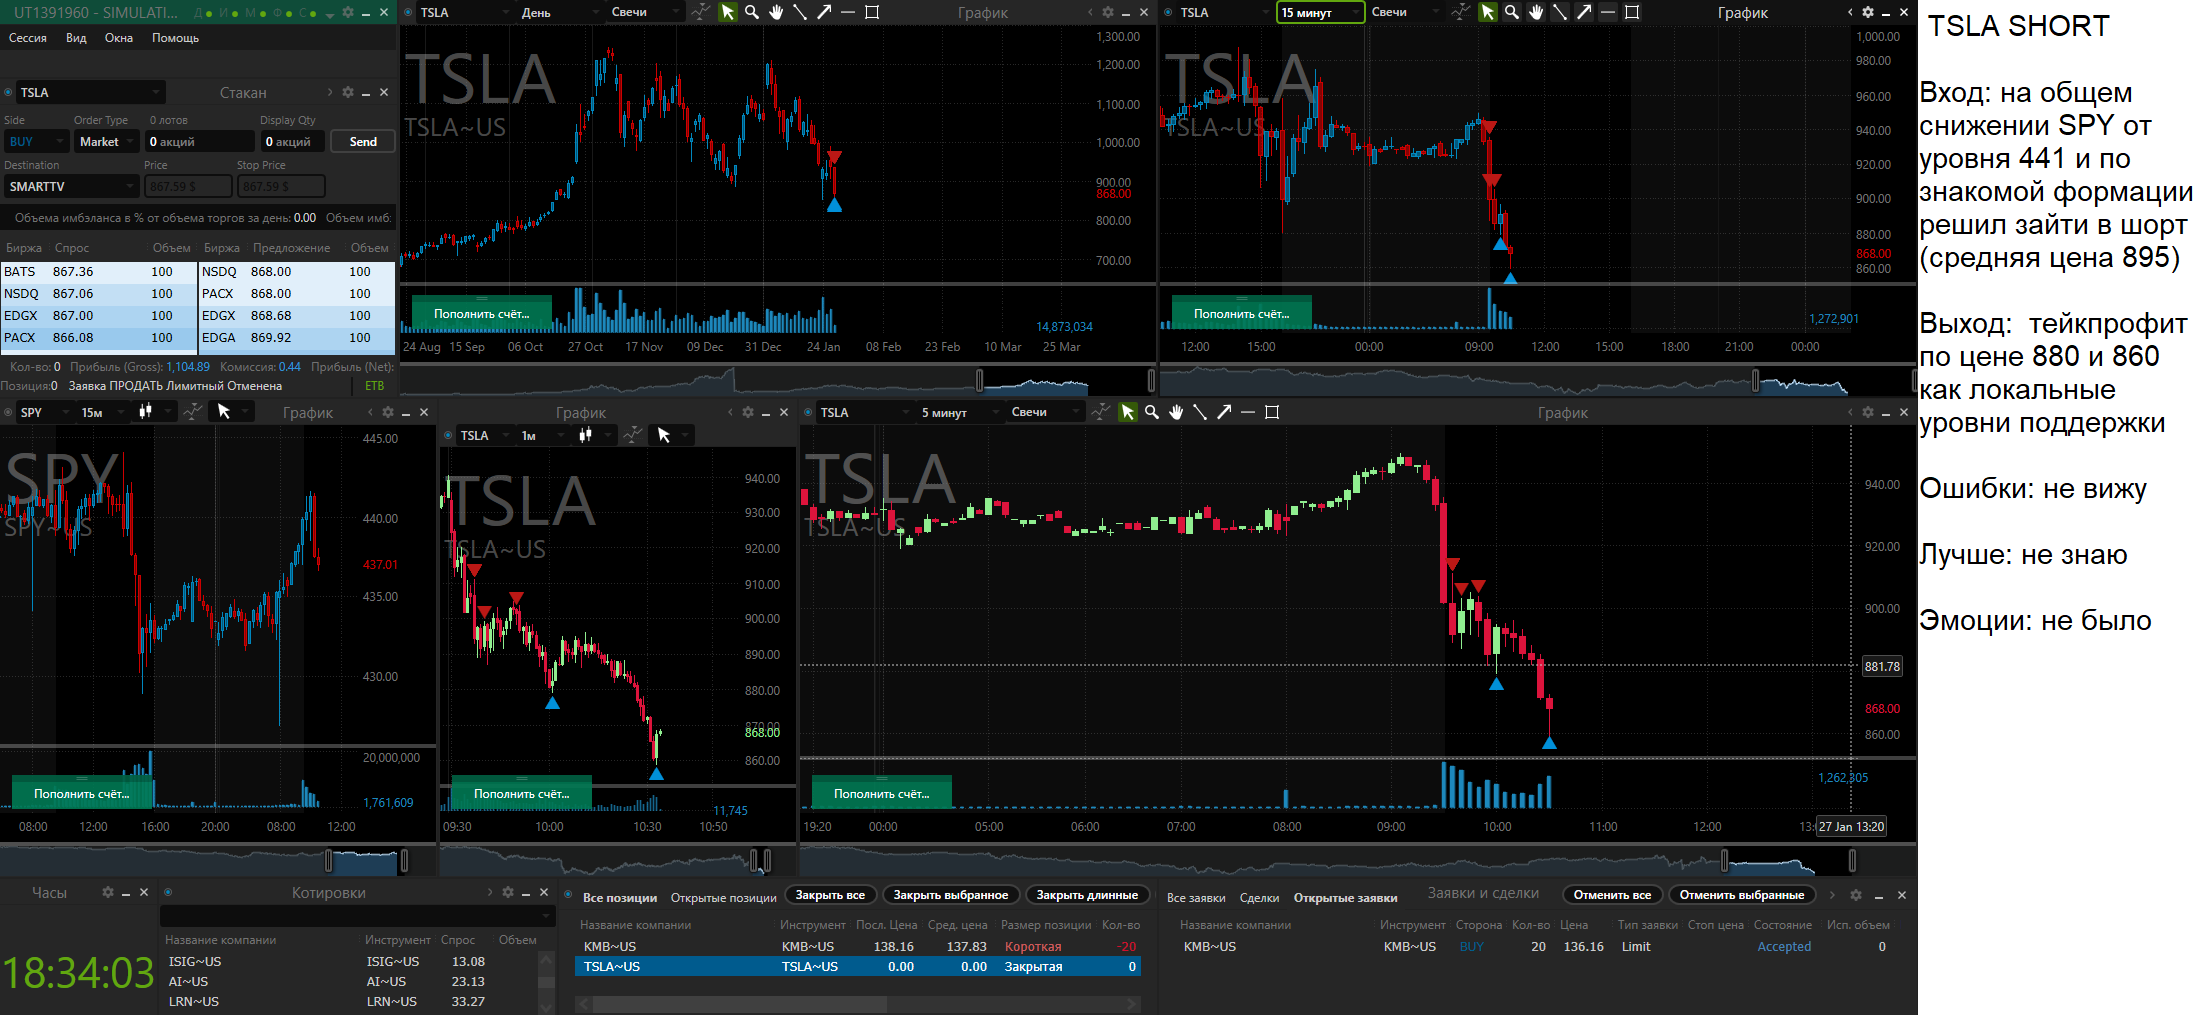Open the settings gear of the Котировки panel
Screen dimensions: 2202x1018
pos(508,892)
